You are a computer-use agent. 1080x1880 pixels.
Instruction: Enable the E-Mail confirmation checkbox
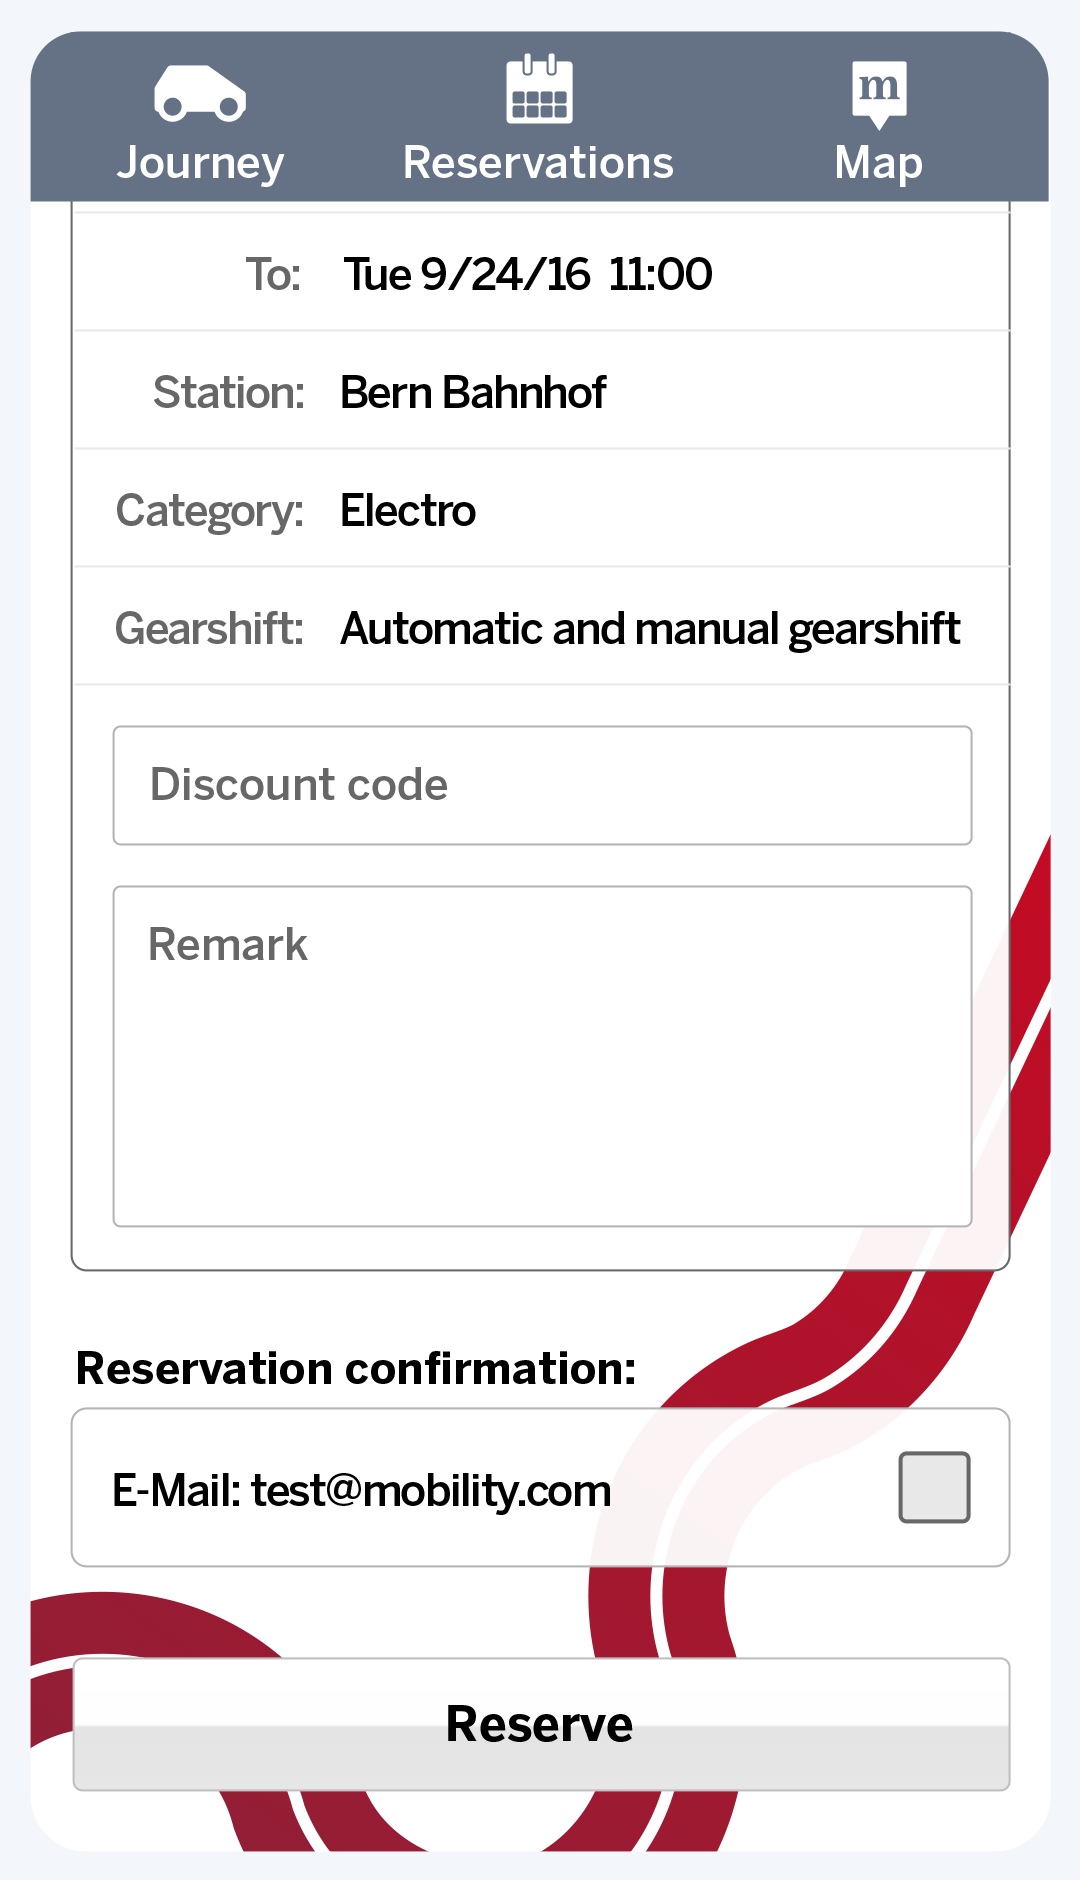[x=934, y=1487]
